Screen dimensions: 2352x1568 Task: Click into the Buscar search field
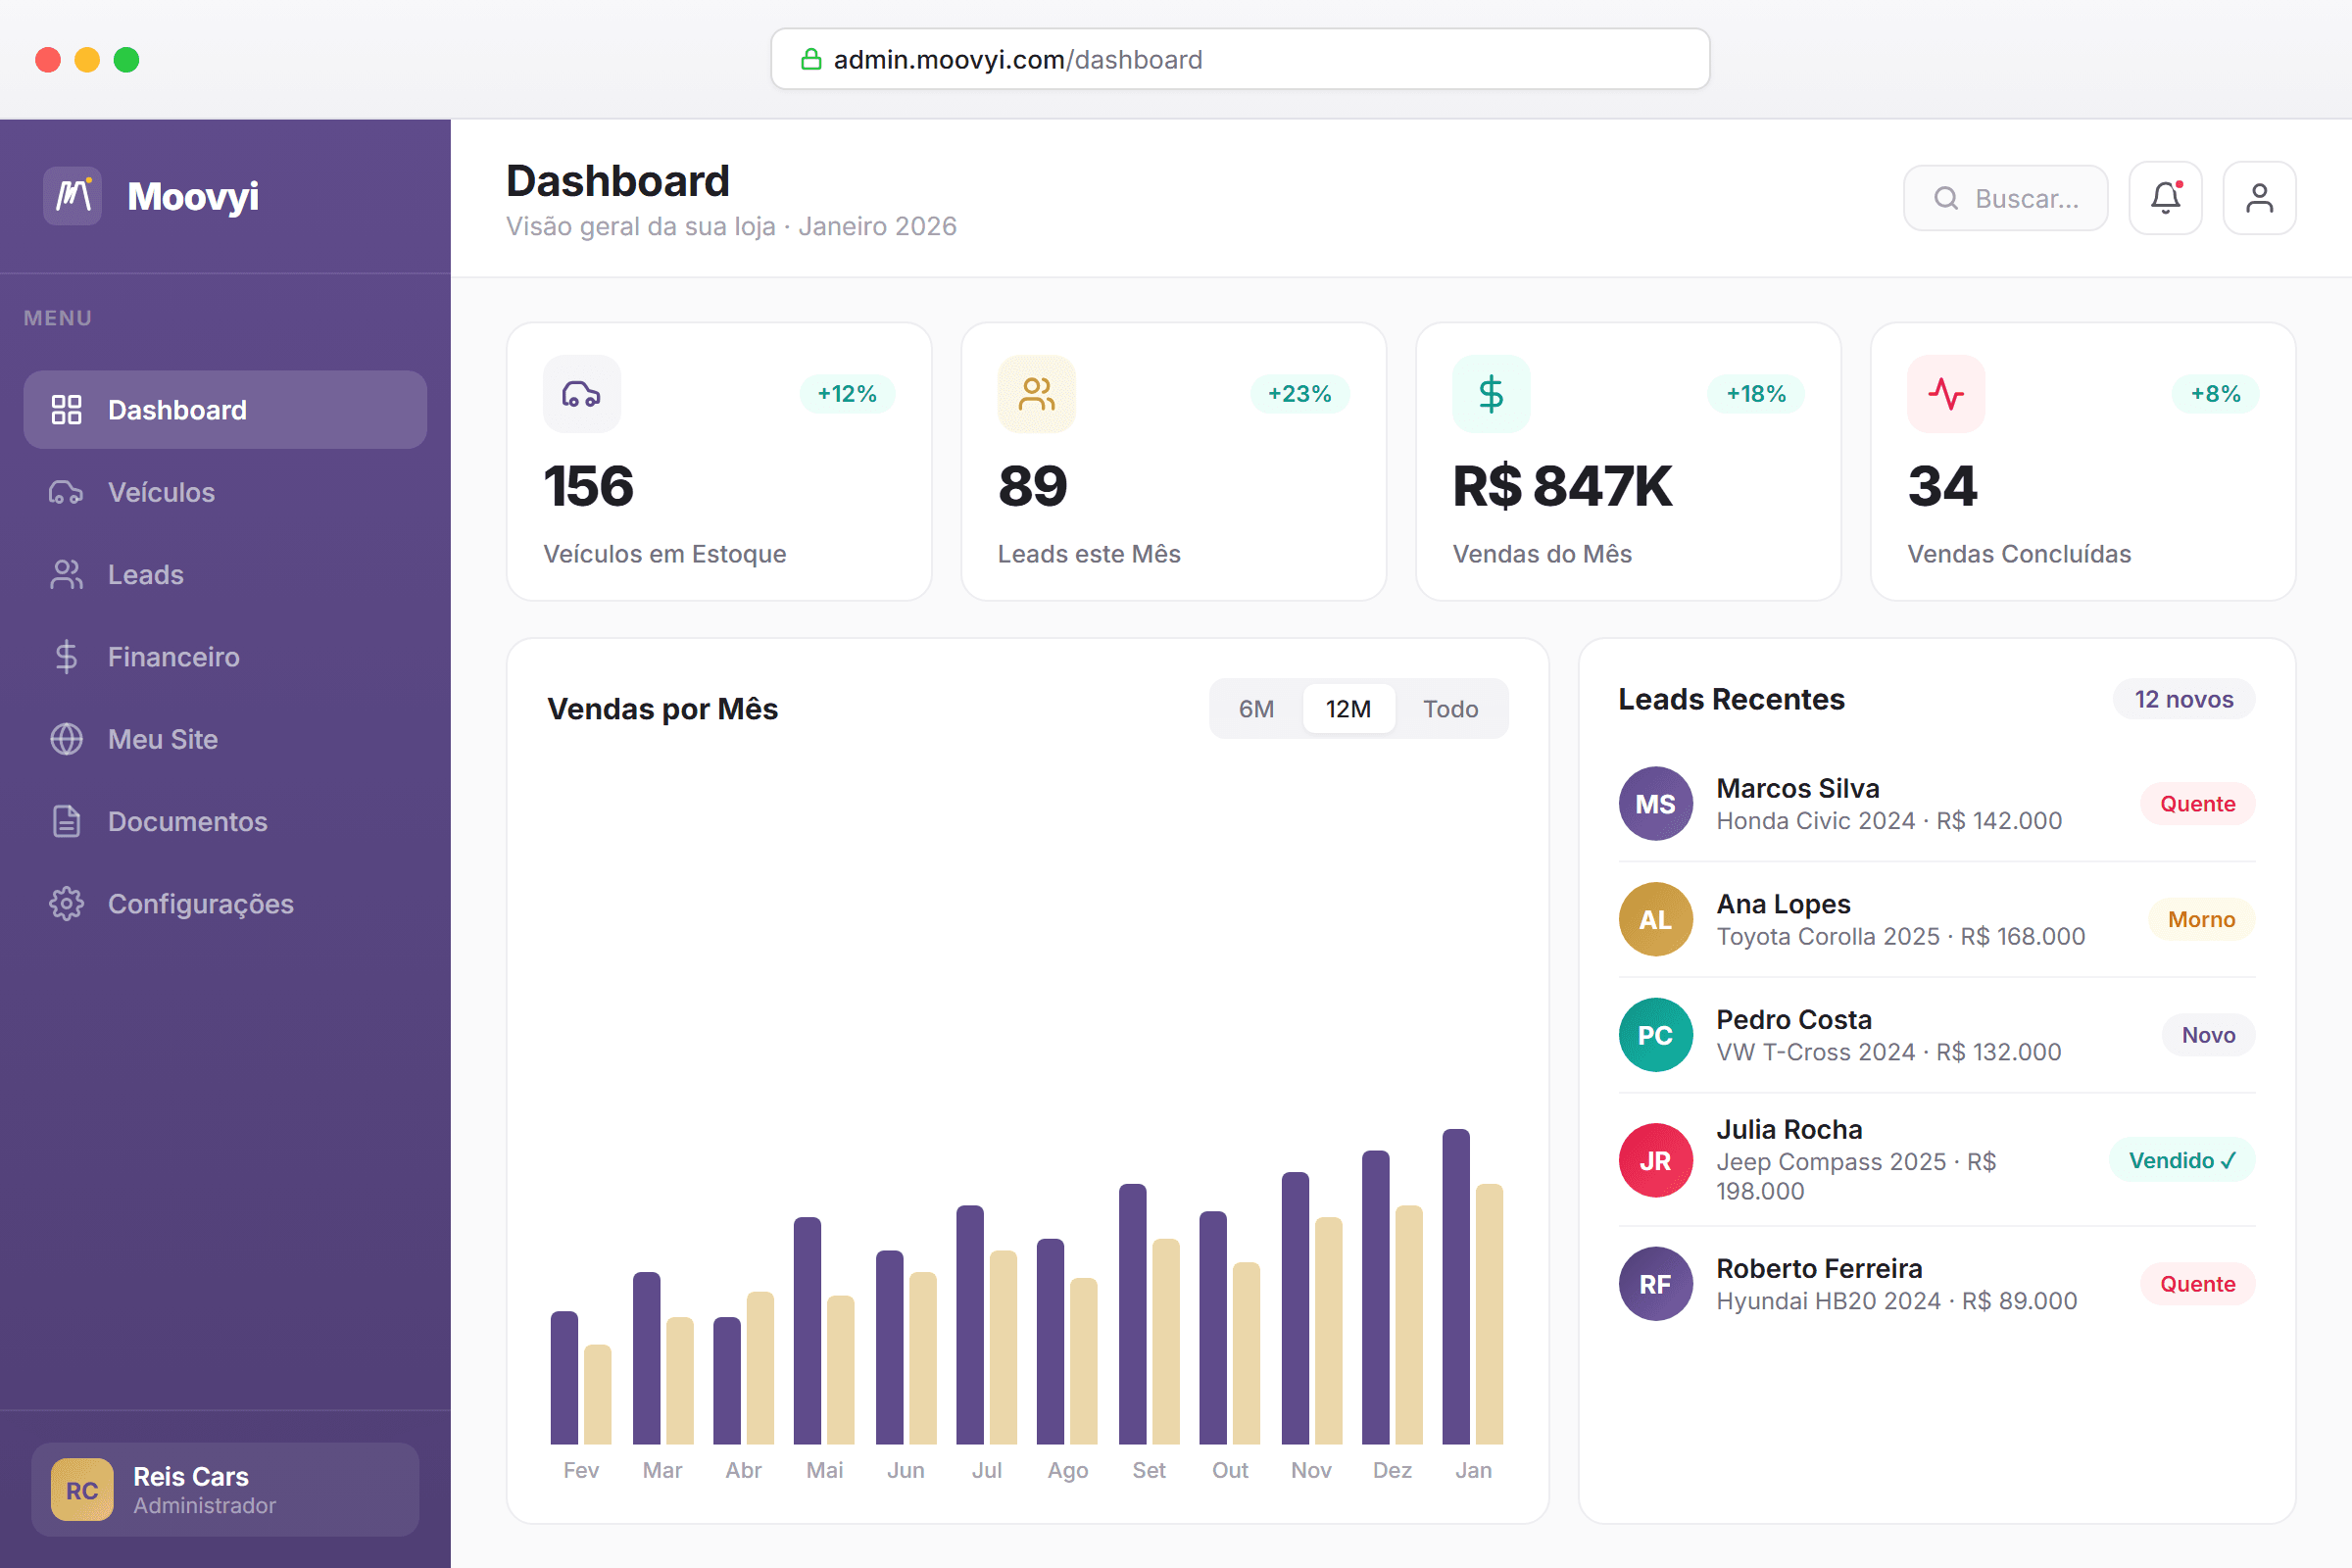pos(2005,197)
